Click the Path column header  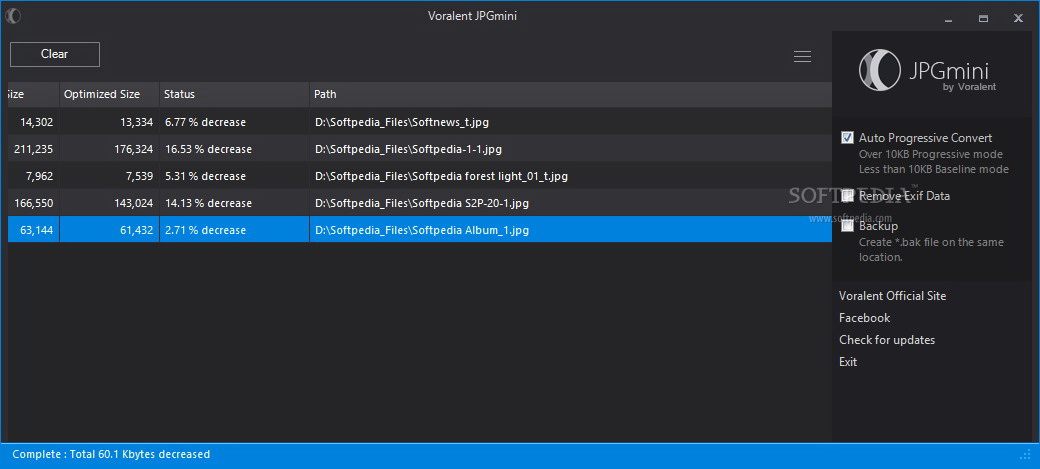326,95
